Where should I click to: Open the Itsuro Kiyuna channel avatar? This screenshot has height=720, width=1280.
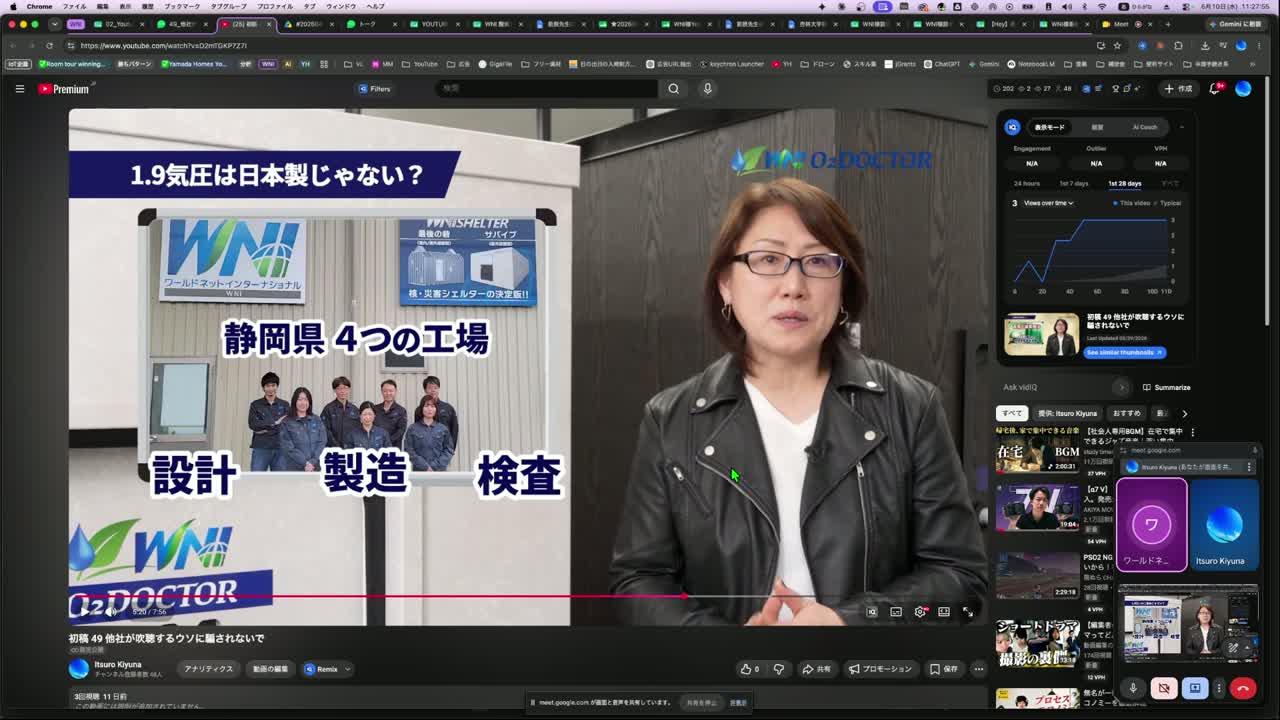coord(79,669)
